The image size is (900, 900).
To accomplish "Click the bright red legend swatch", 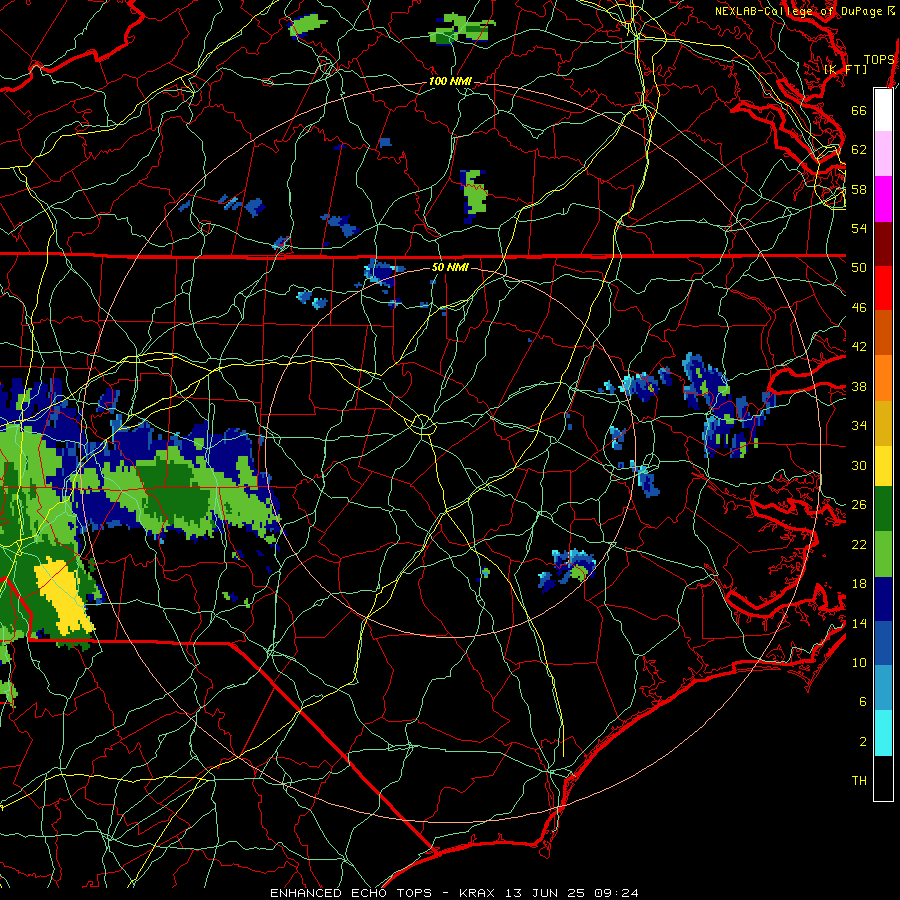I will pyautogui.click(x=883, y=288).
